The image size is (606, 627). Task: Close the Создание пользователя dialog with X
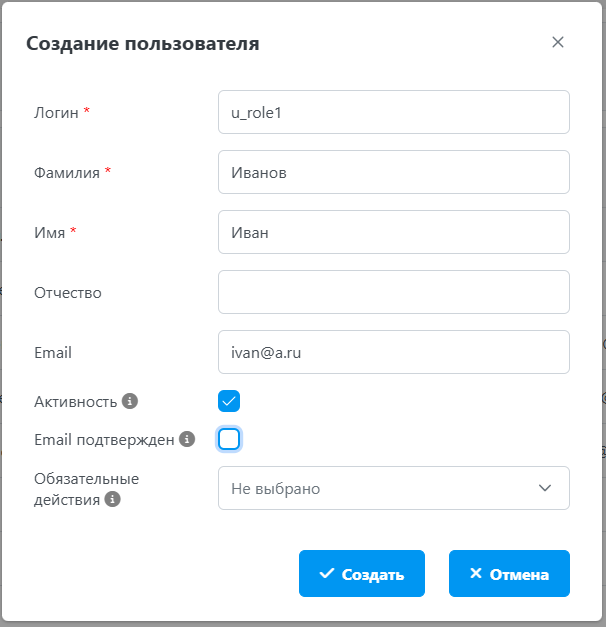(558, 42)
